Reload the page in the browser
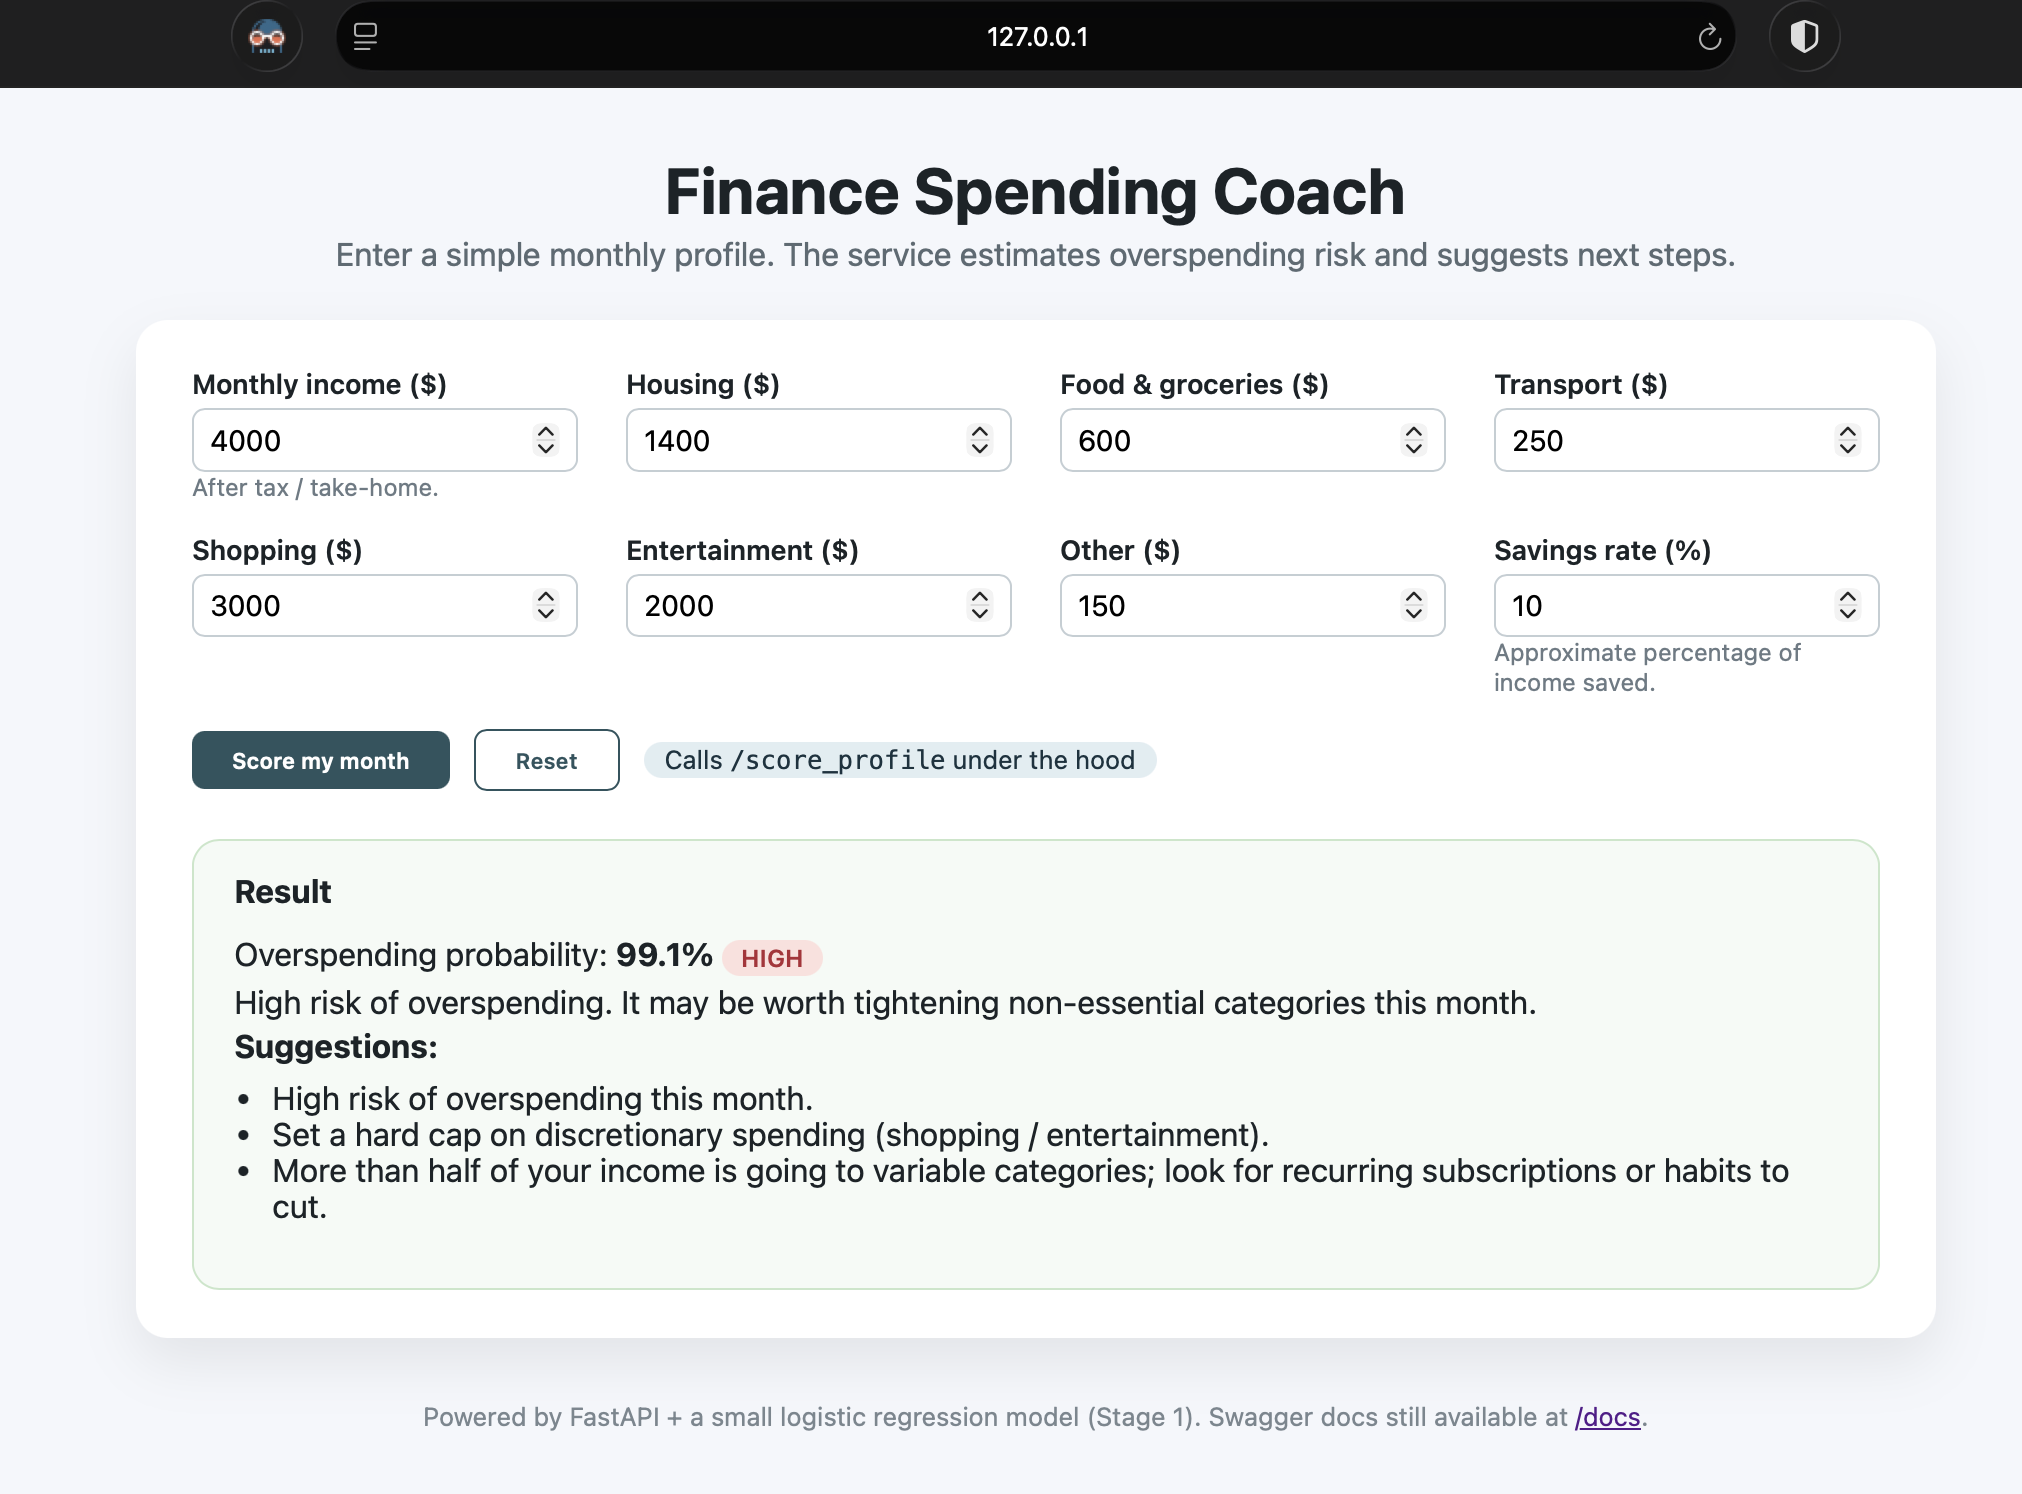This screenshot has height=1494, width=2022. point(1708,36)
